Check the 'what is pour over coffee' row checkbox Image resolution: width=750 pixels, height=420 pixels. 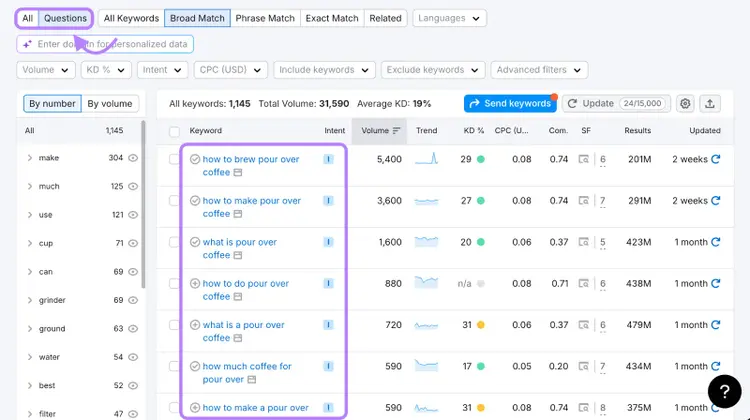[174, 242]
